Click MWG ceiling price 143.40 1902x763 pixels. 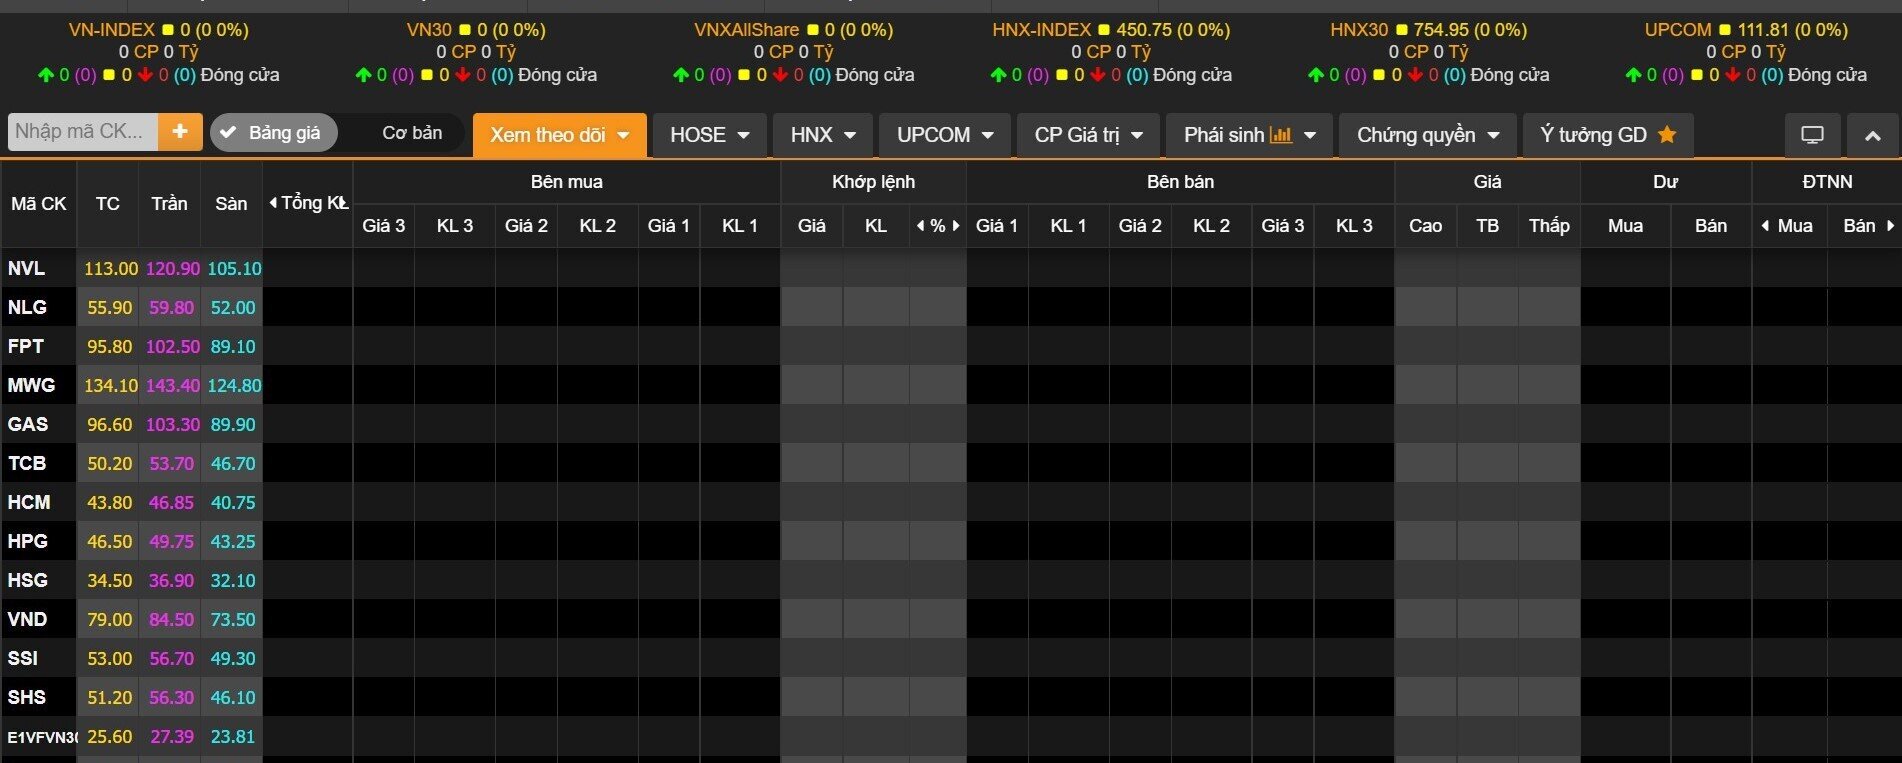pos(172,385)
